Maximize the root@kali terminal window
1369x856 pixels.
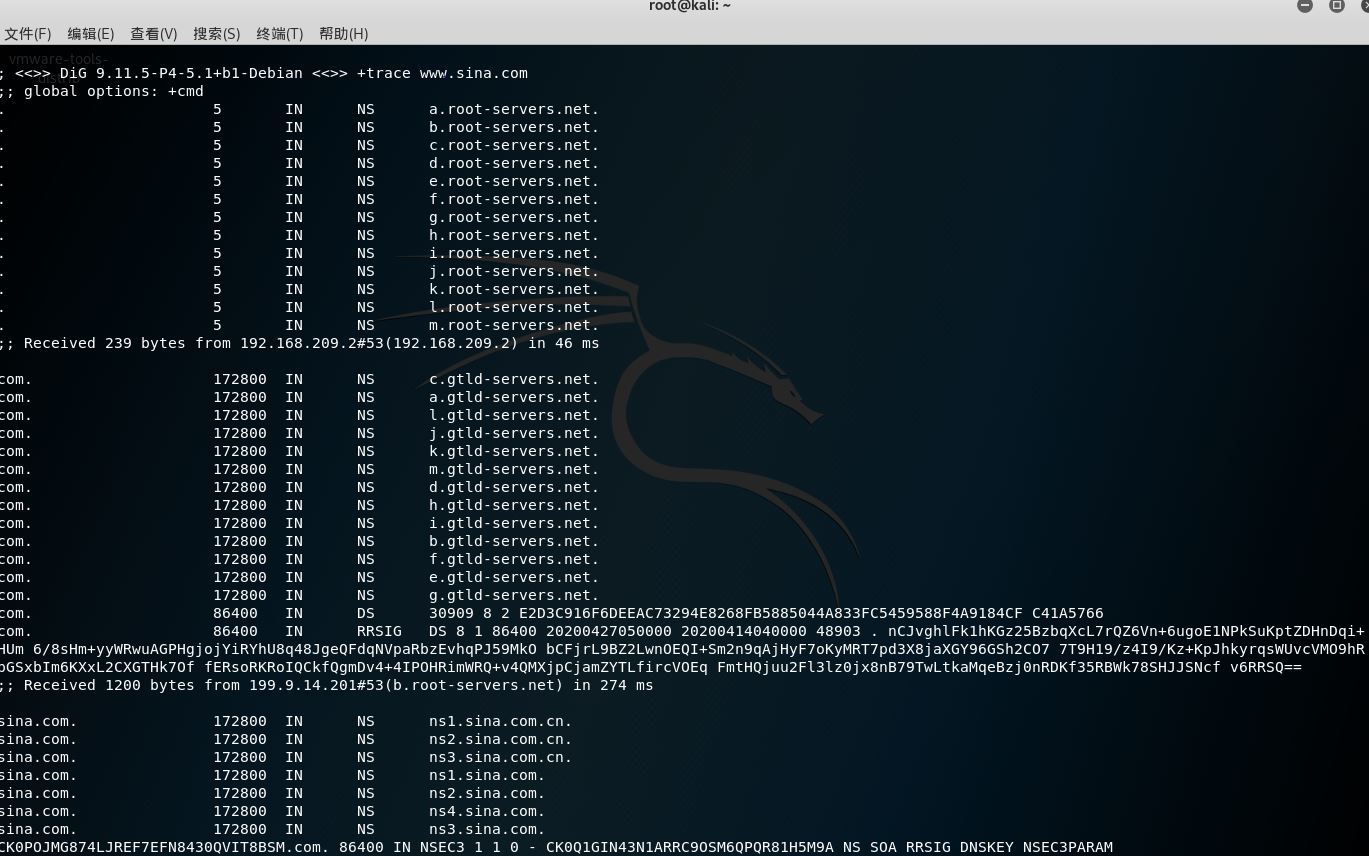1336,6
